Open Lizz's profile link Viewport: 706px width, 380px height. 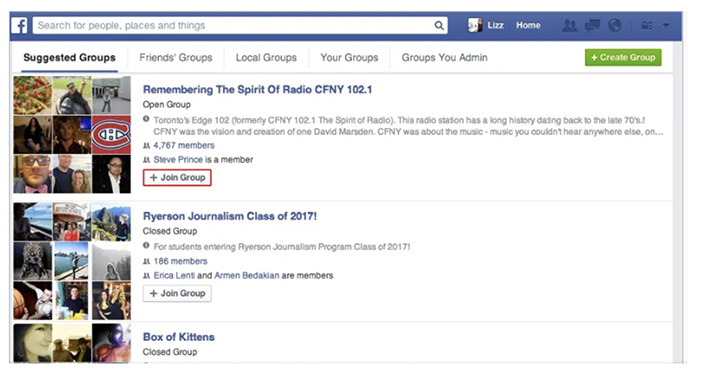pyautogui.click(x=495, y=25)
